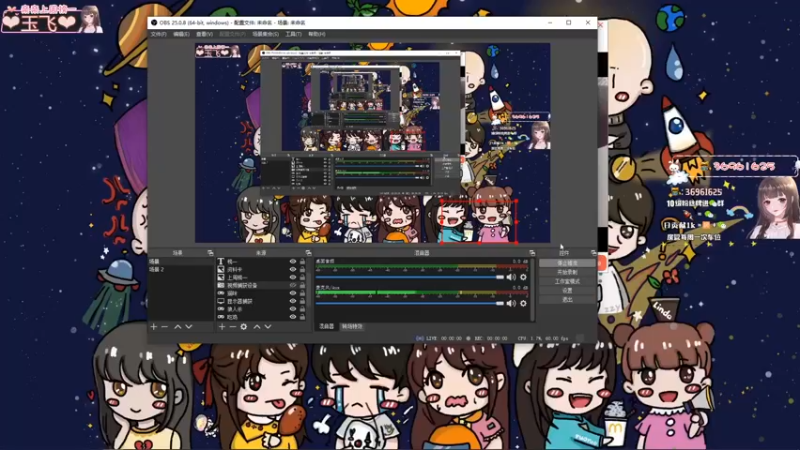
Task: Open 设置 from the controls panel
Action: pos(567,291)
